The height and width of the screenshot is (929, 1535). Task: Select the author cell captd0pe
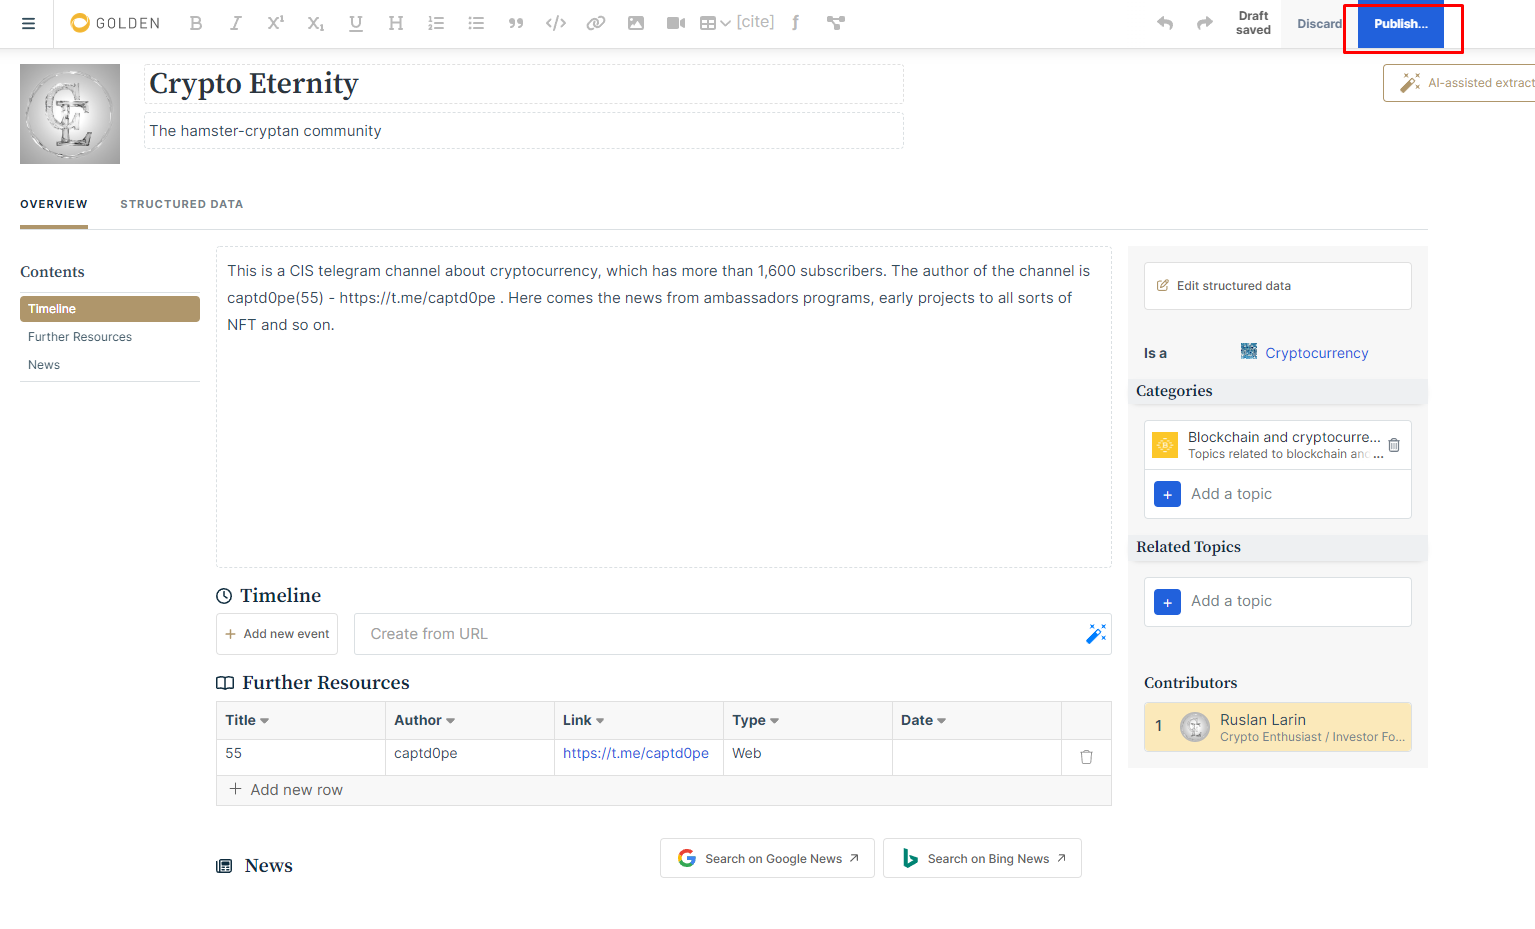470,757
